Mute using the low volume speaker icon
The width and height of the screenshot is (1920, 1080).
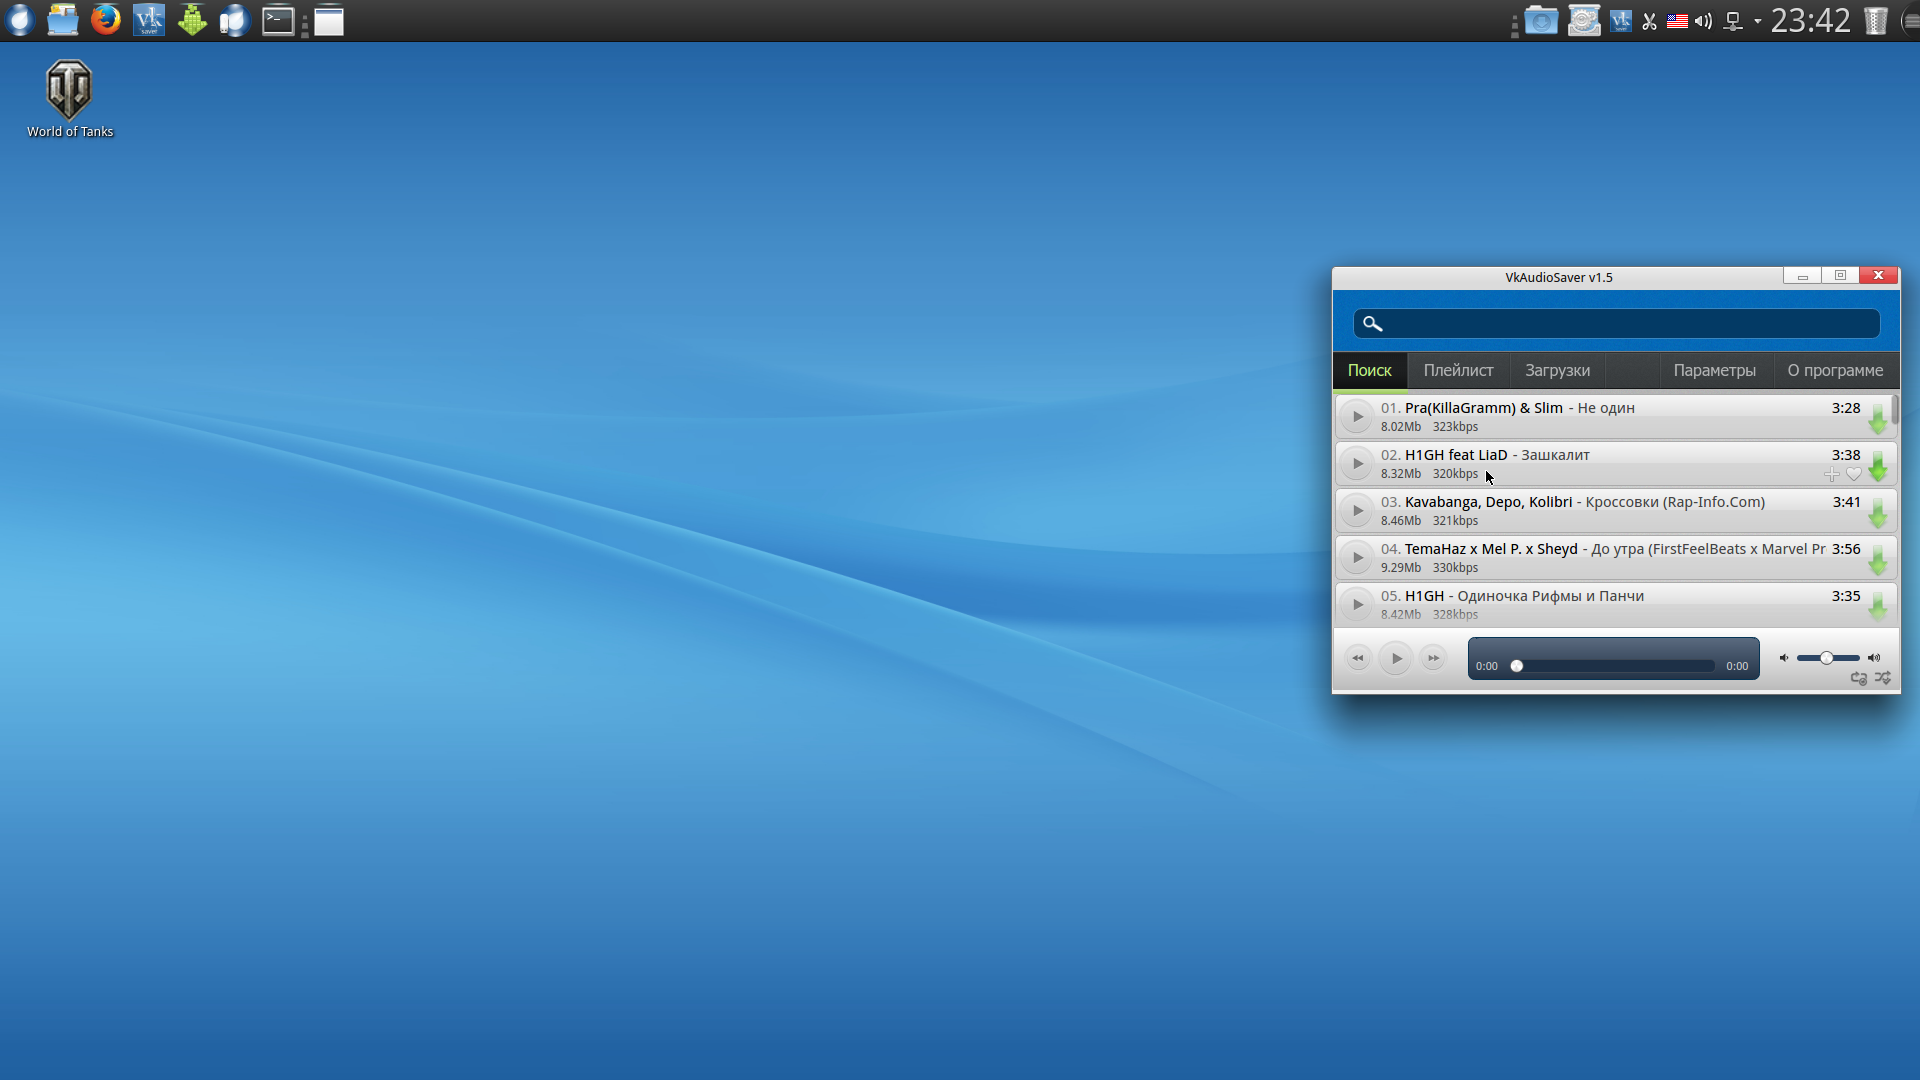[x=1783, y=658]
